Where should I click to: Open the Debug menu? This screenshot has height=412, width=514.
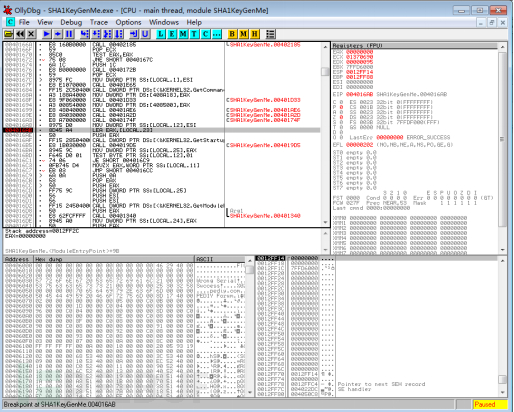(71, 22)
